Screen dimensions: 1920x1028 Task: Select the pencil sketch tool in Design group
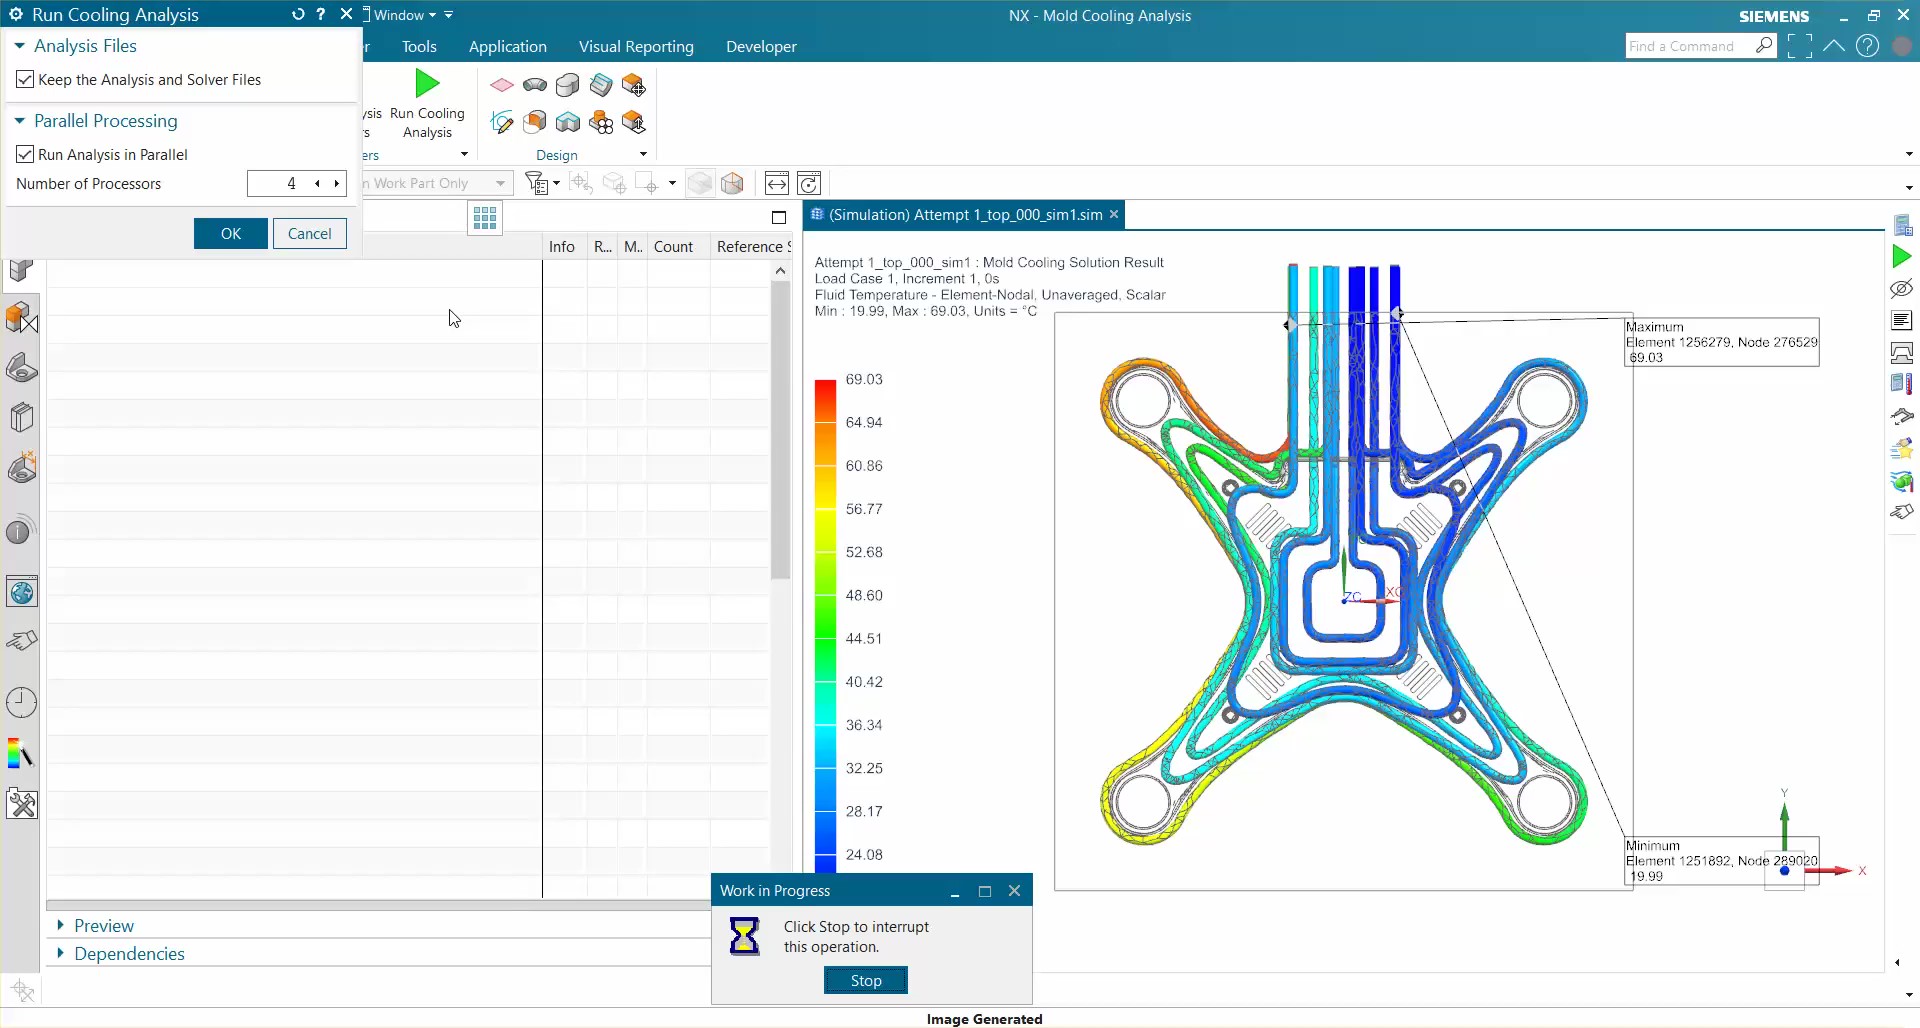coord(502,121)
